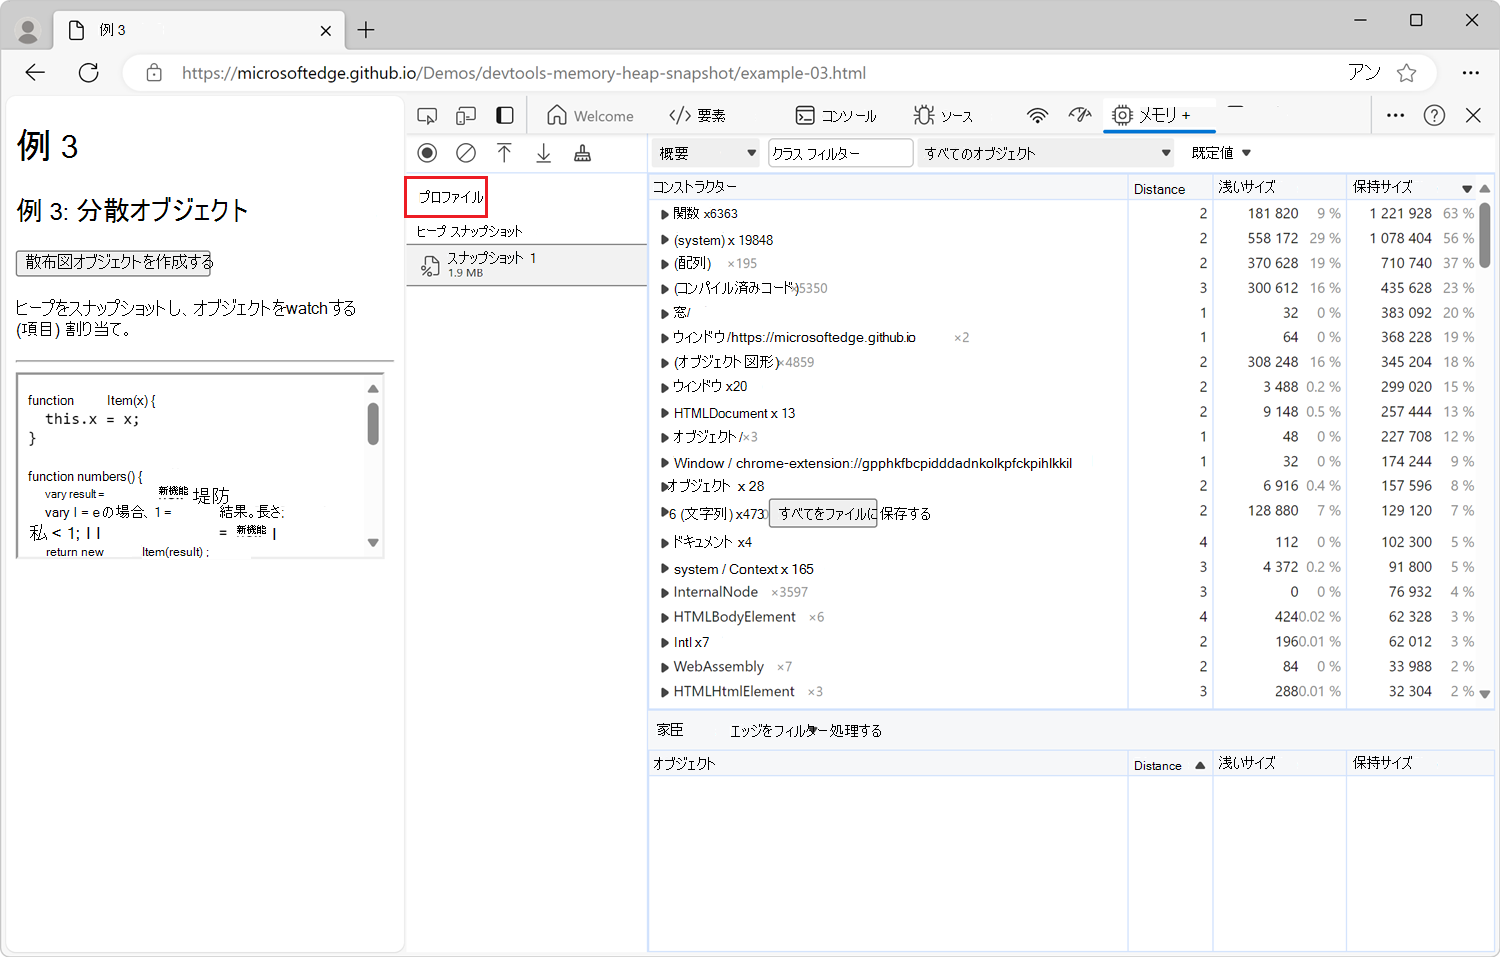Open the network conditions wifi icon
This screenshot has width=1500, height=957.
point(1038,116)
